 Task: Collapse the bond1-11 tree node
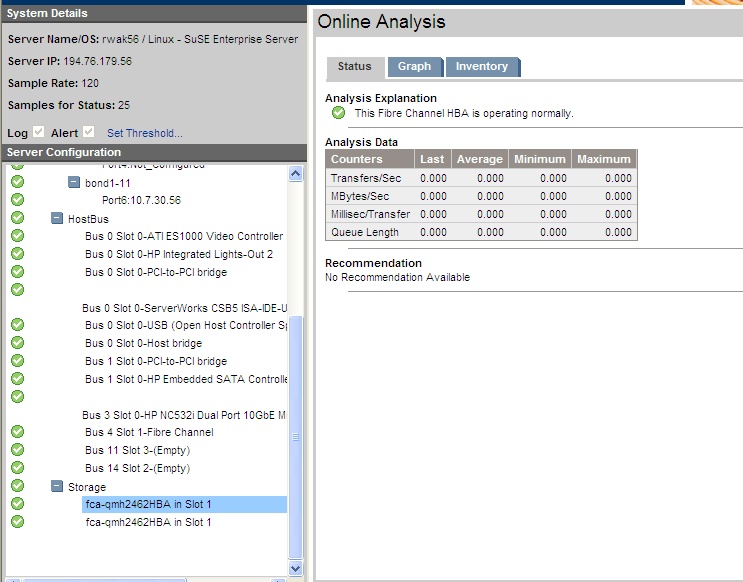click(74, 183)
